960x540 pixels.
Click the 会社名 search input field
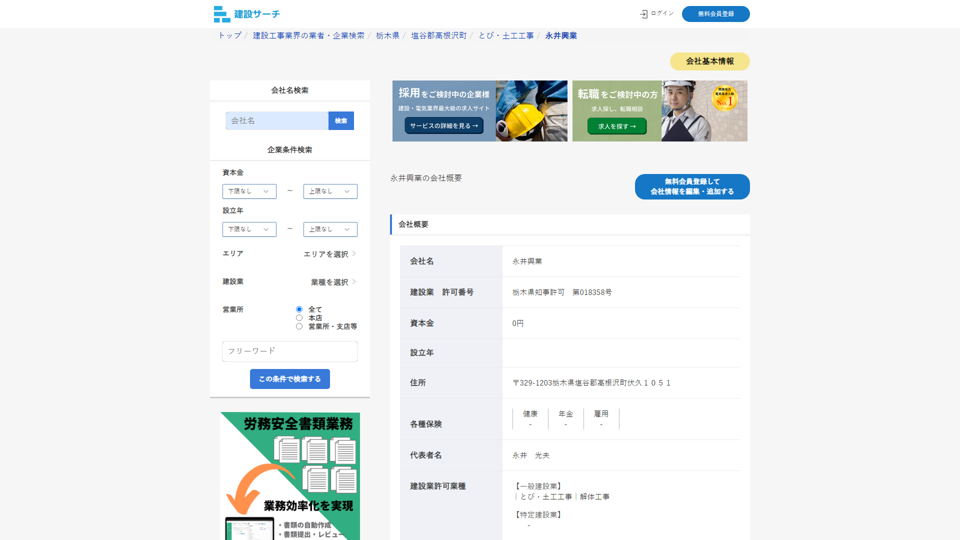[x=277, y=120]
